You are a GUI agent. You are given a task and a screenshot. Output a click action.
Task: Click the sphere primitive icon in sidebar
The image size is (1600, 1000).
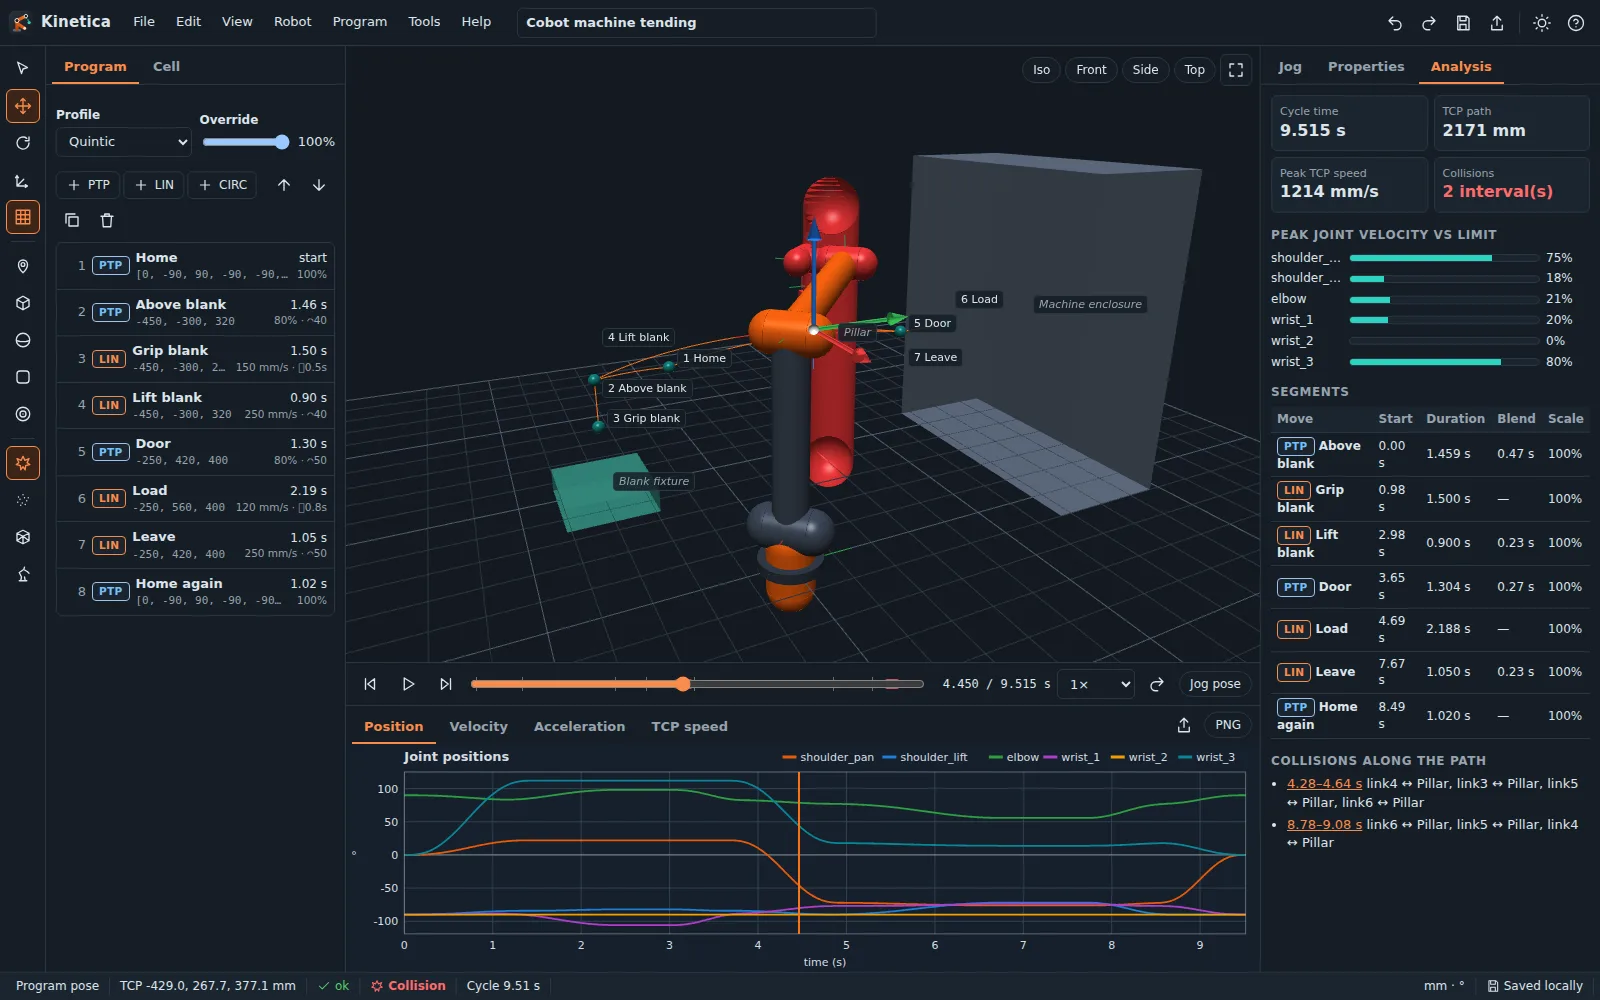pos(23,340)
